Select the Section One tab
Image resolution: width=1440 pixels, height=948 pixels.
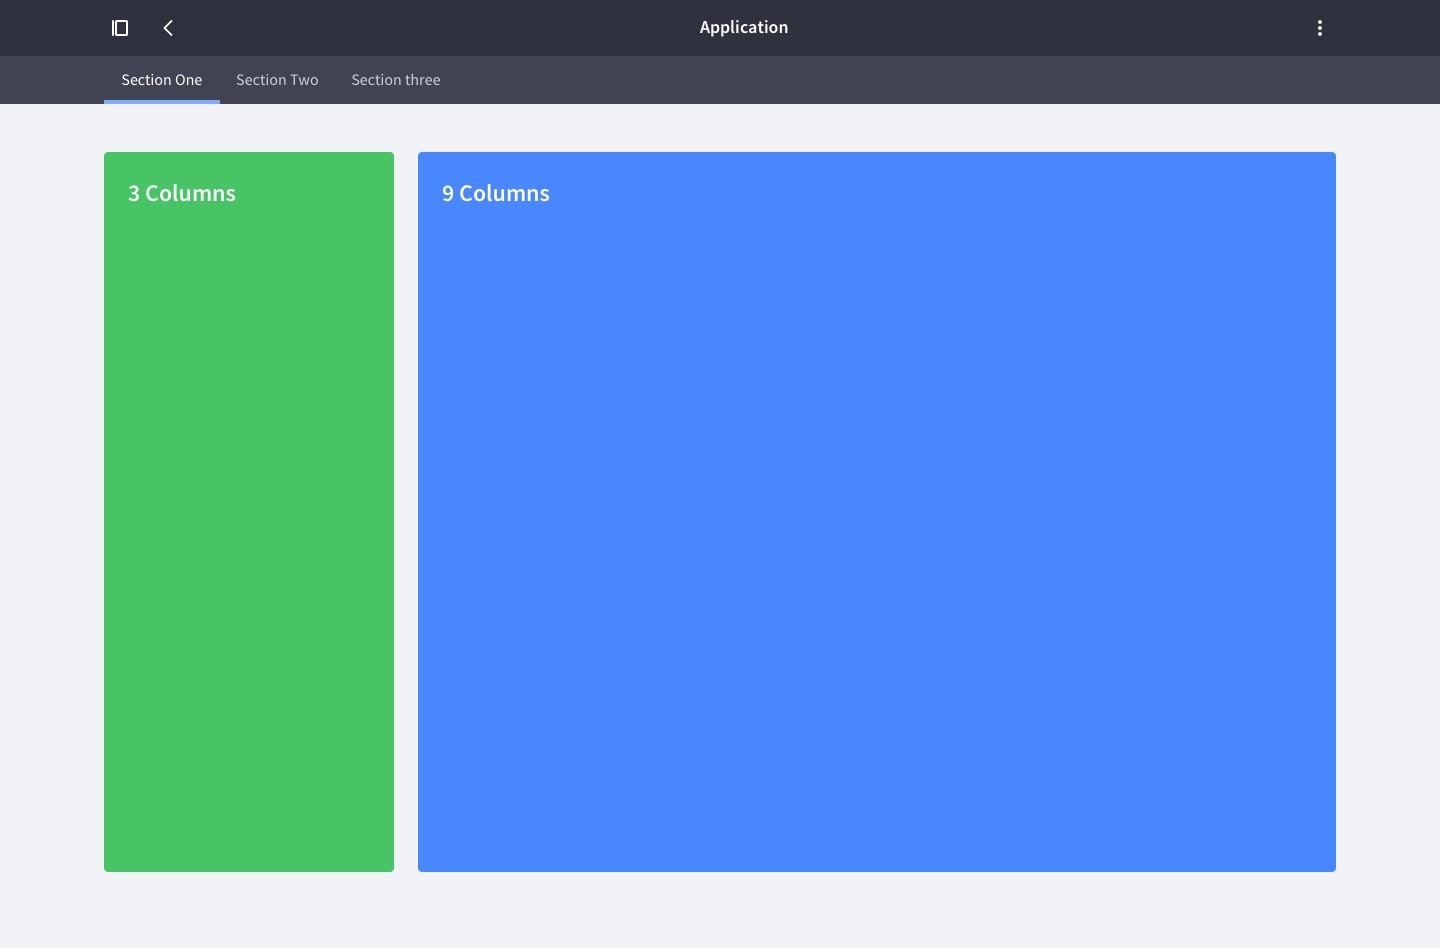pyautogui.click(x=161, y=80)
